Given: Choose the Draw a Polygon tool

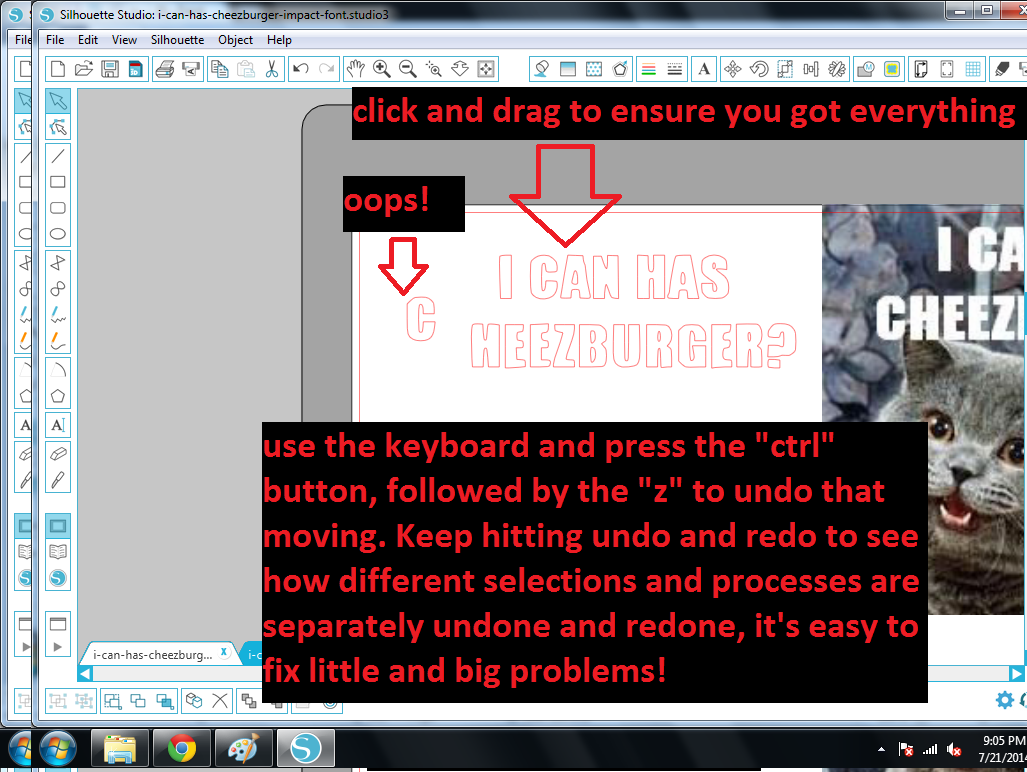Looking at the screenshot, I should 58,263.
